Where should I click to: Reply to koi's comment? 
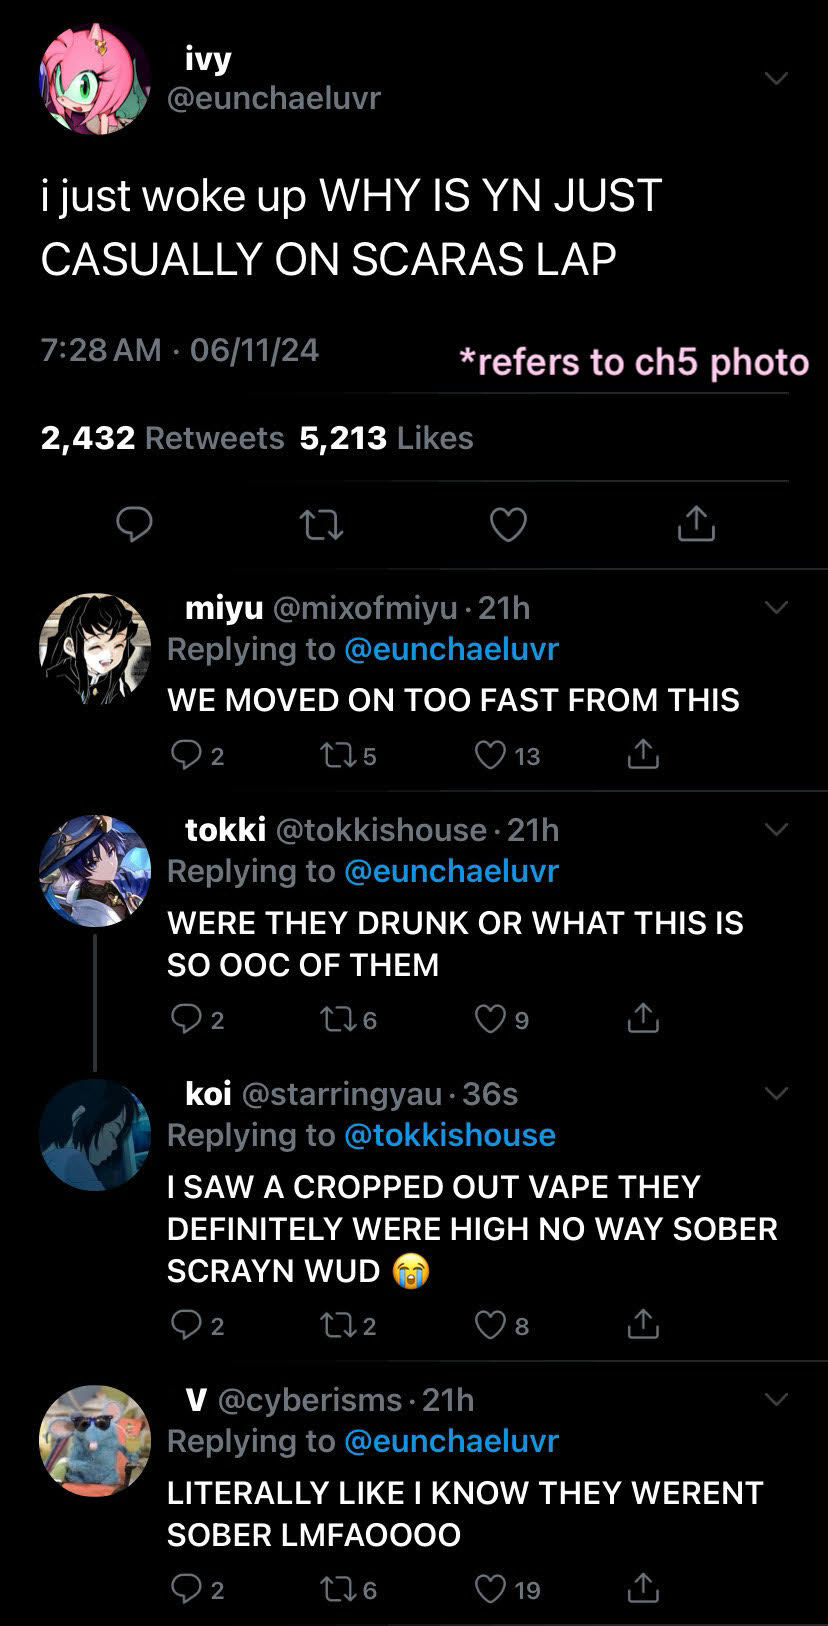coord(187,1325)
